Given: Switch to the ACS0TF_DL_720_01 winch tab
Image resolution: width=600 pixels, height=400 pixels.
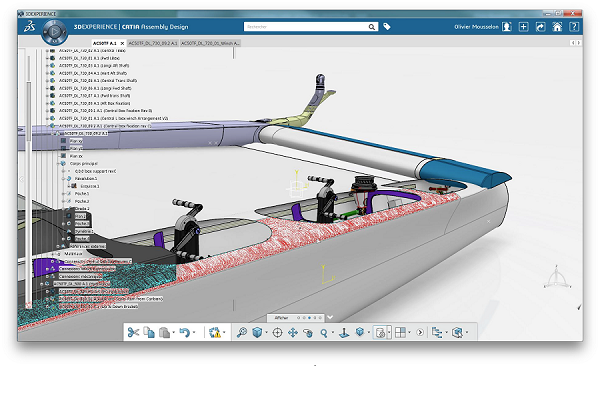Looking at the screenshot, I should click(x=210, y=43).
